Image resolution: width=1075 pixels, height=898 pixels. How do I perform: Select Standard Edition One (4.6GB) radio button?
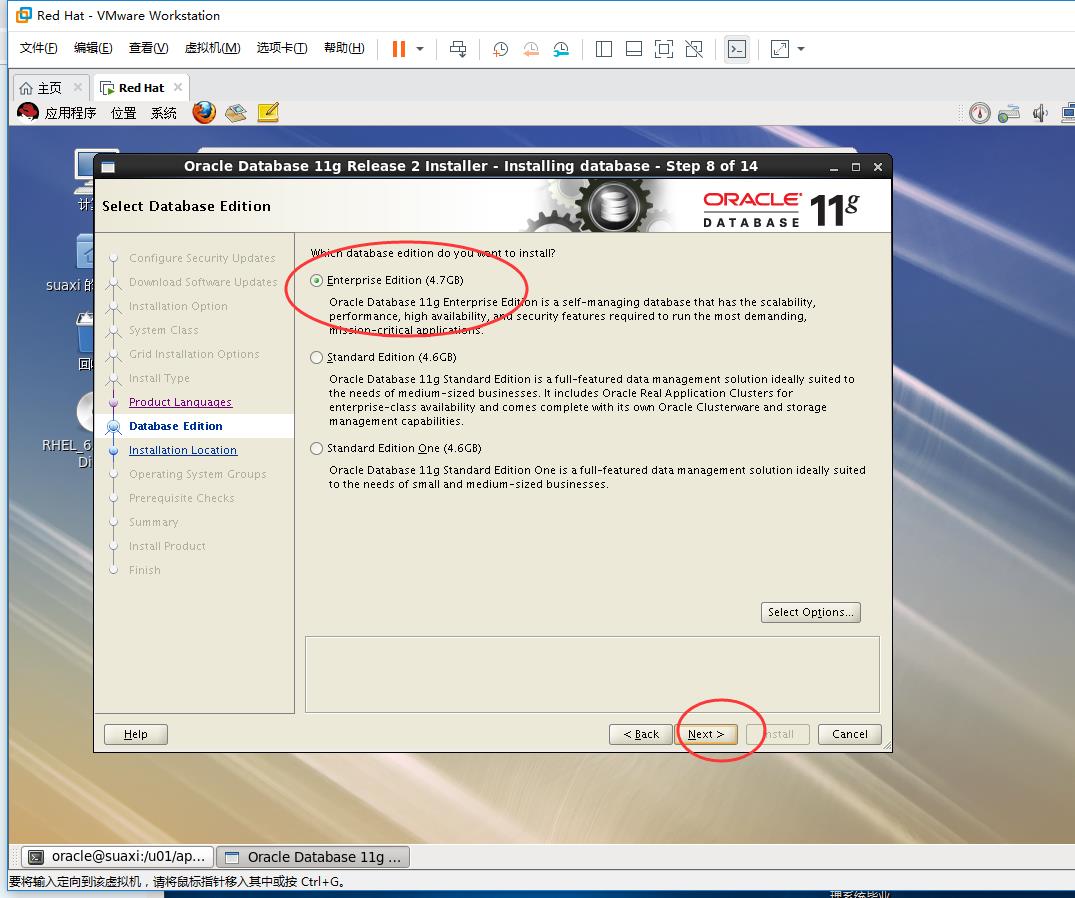coord(316,448)
